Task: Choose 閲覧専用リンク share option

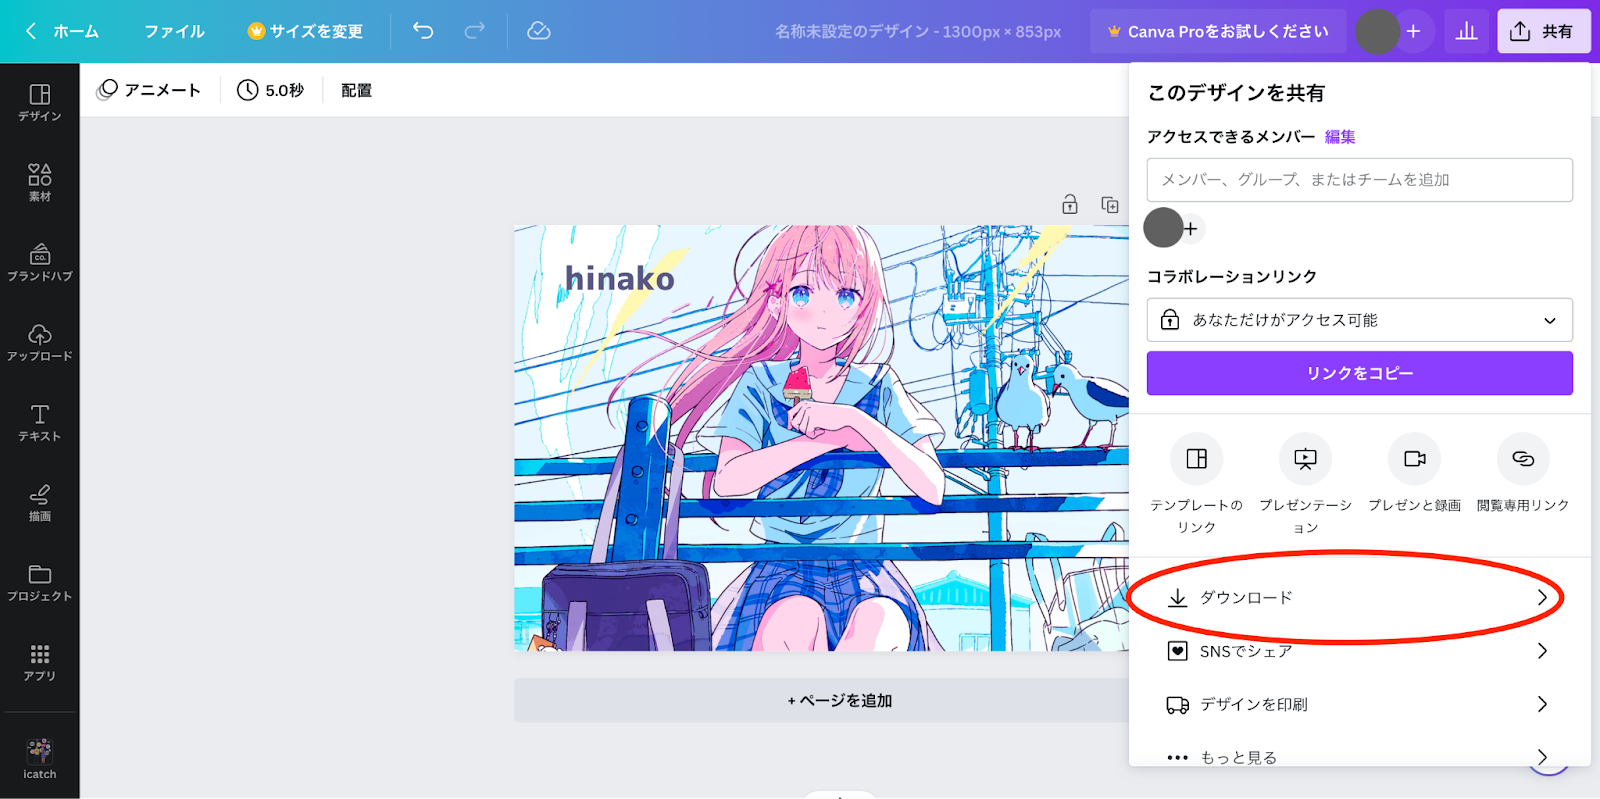Action: 1523,474
